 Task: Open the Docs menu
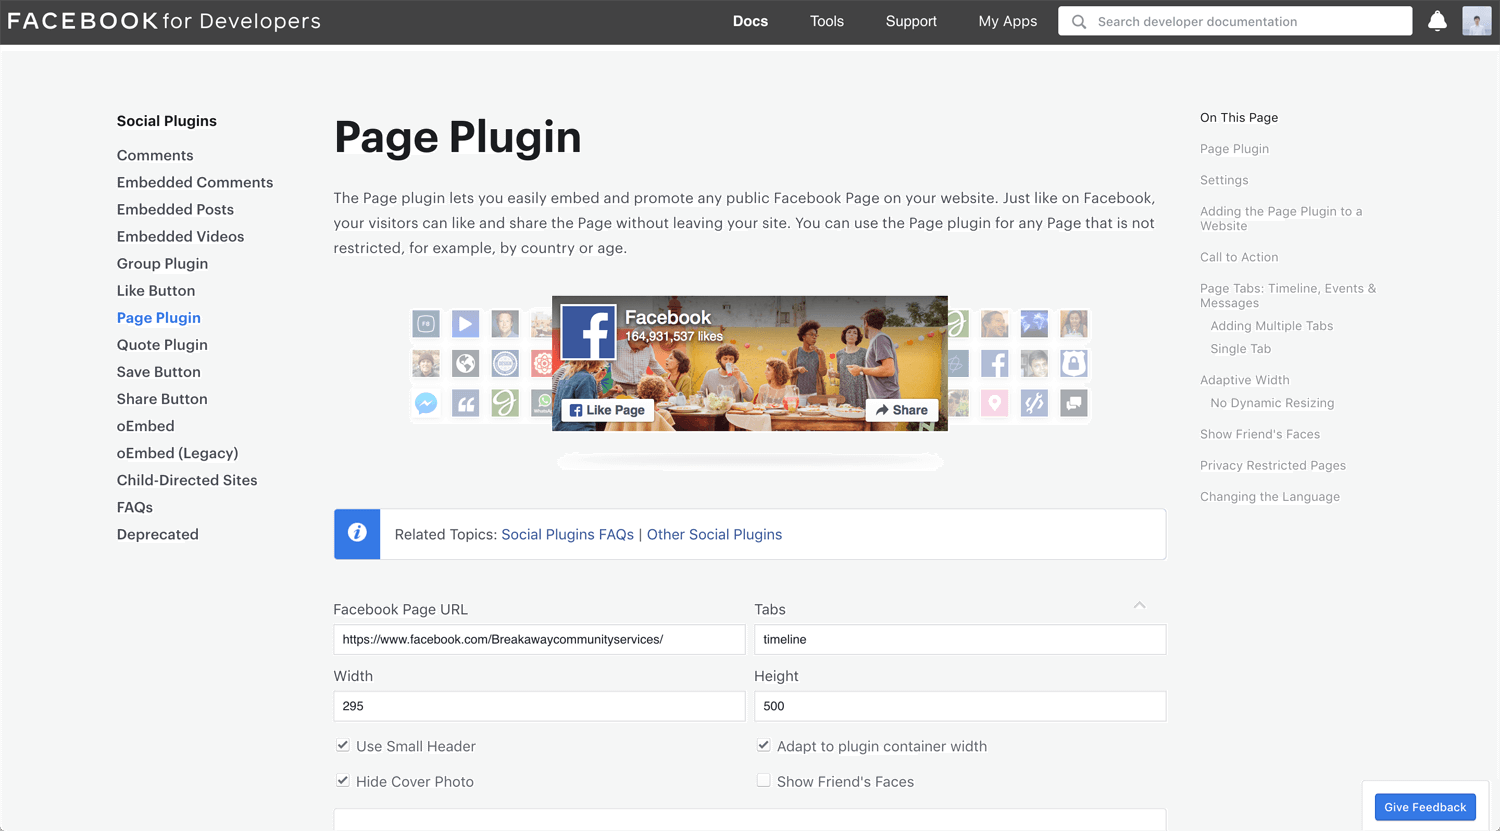point(750,21)
